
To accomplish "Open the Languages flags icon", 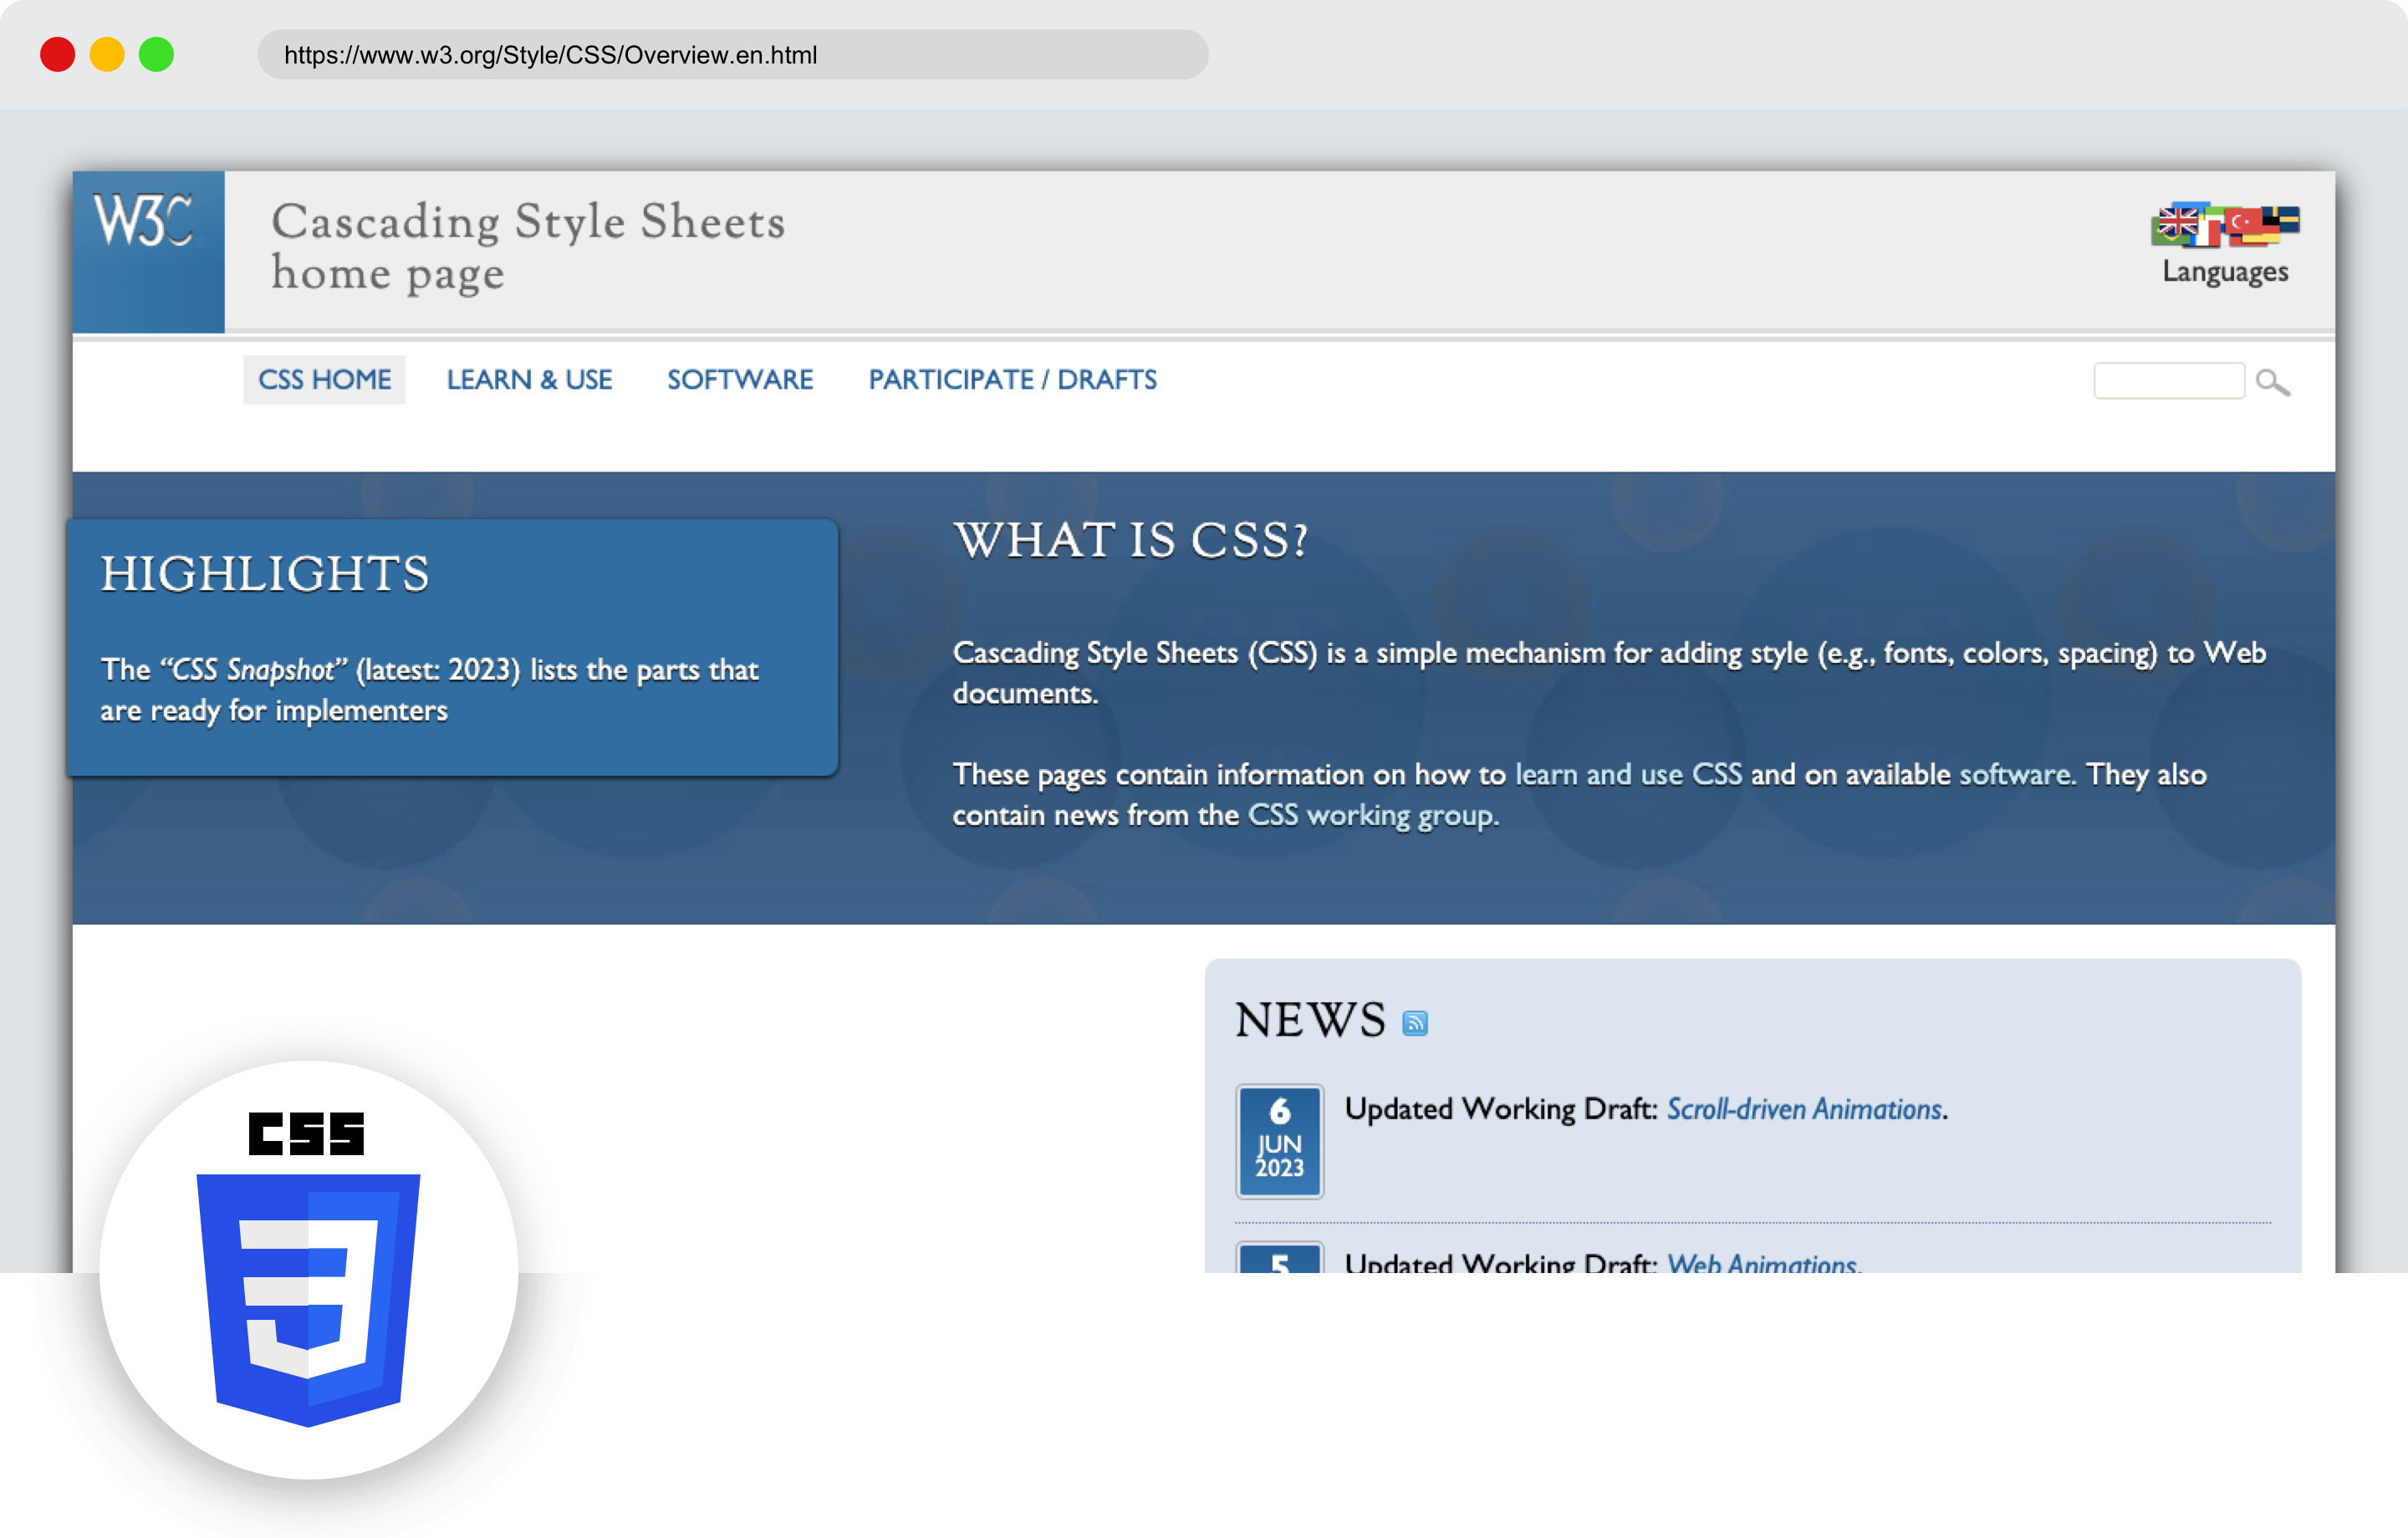I will [x=2224, y=225].
